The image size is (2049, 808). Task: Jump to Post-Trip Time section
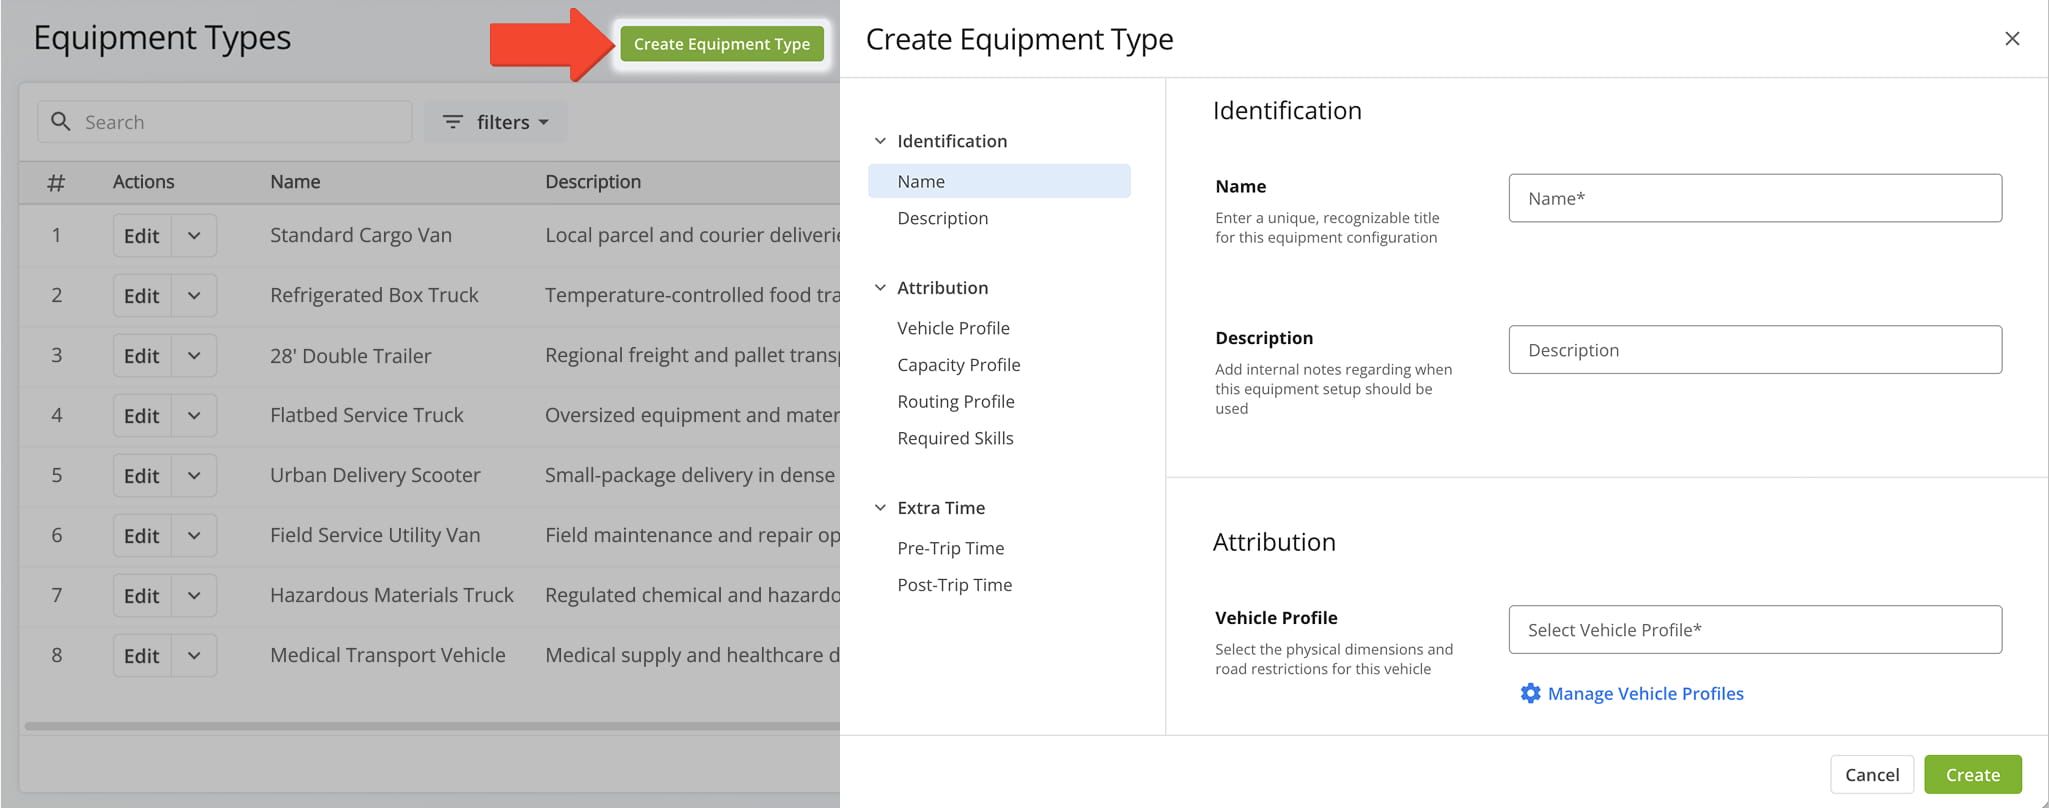pos(954,585)
